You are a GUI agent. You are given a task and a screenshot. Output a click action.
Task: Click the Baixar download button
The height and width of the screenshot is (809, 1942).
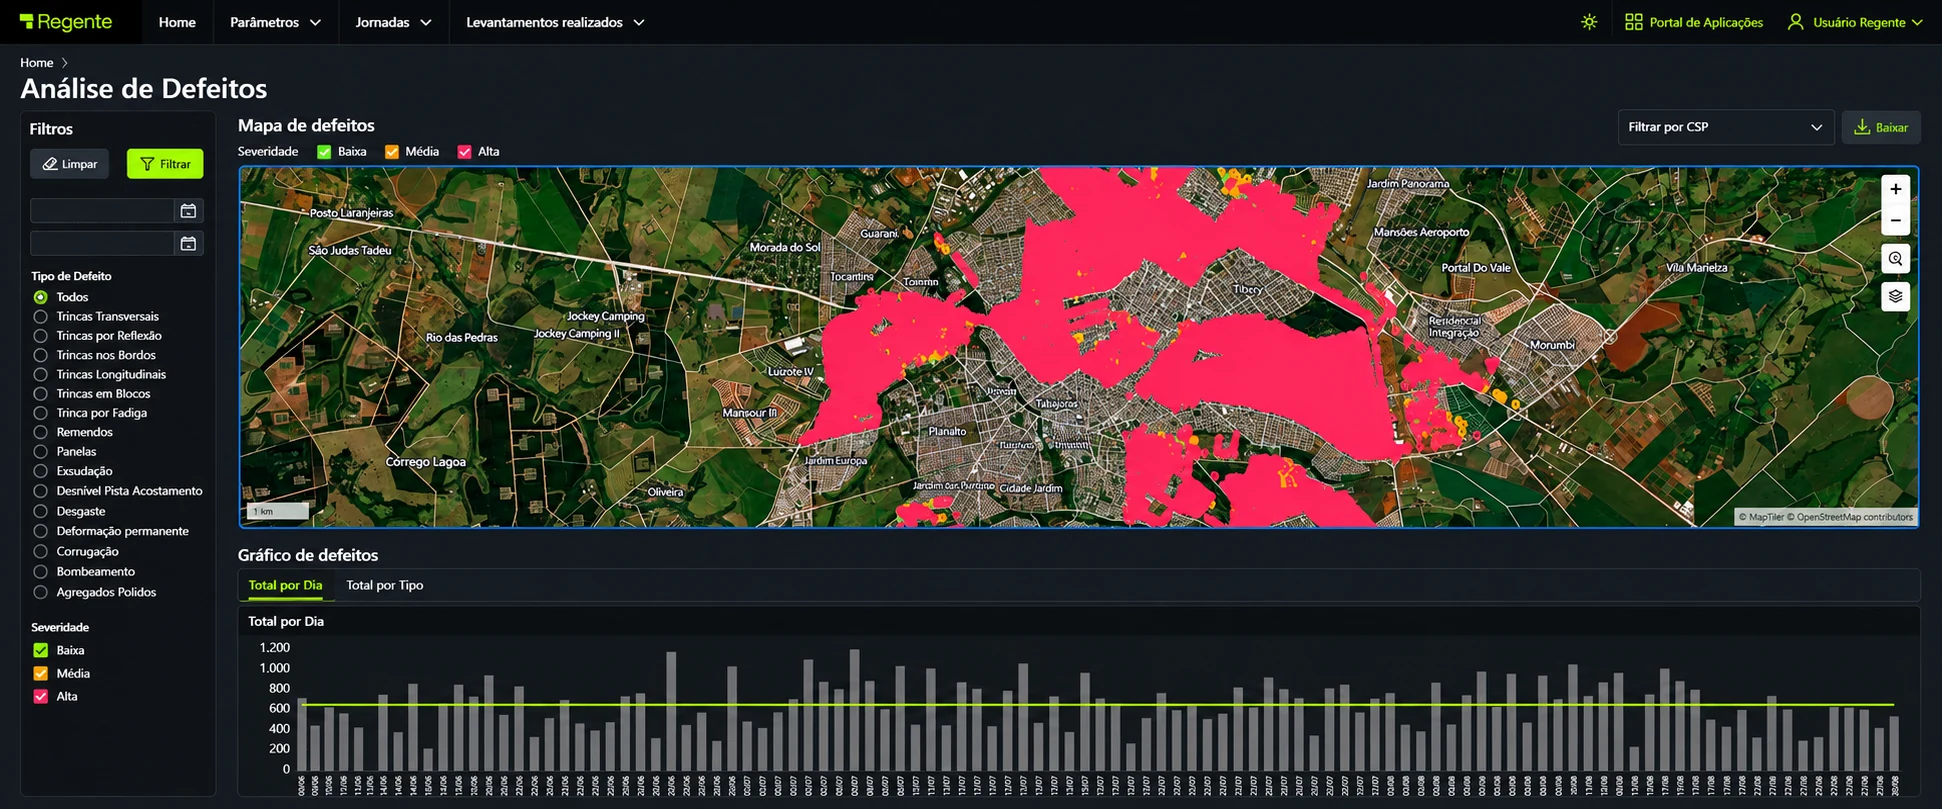(x=1881, y=127)
